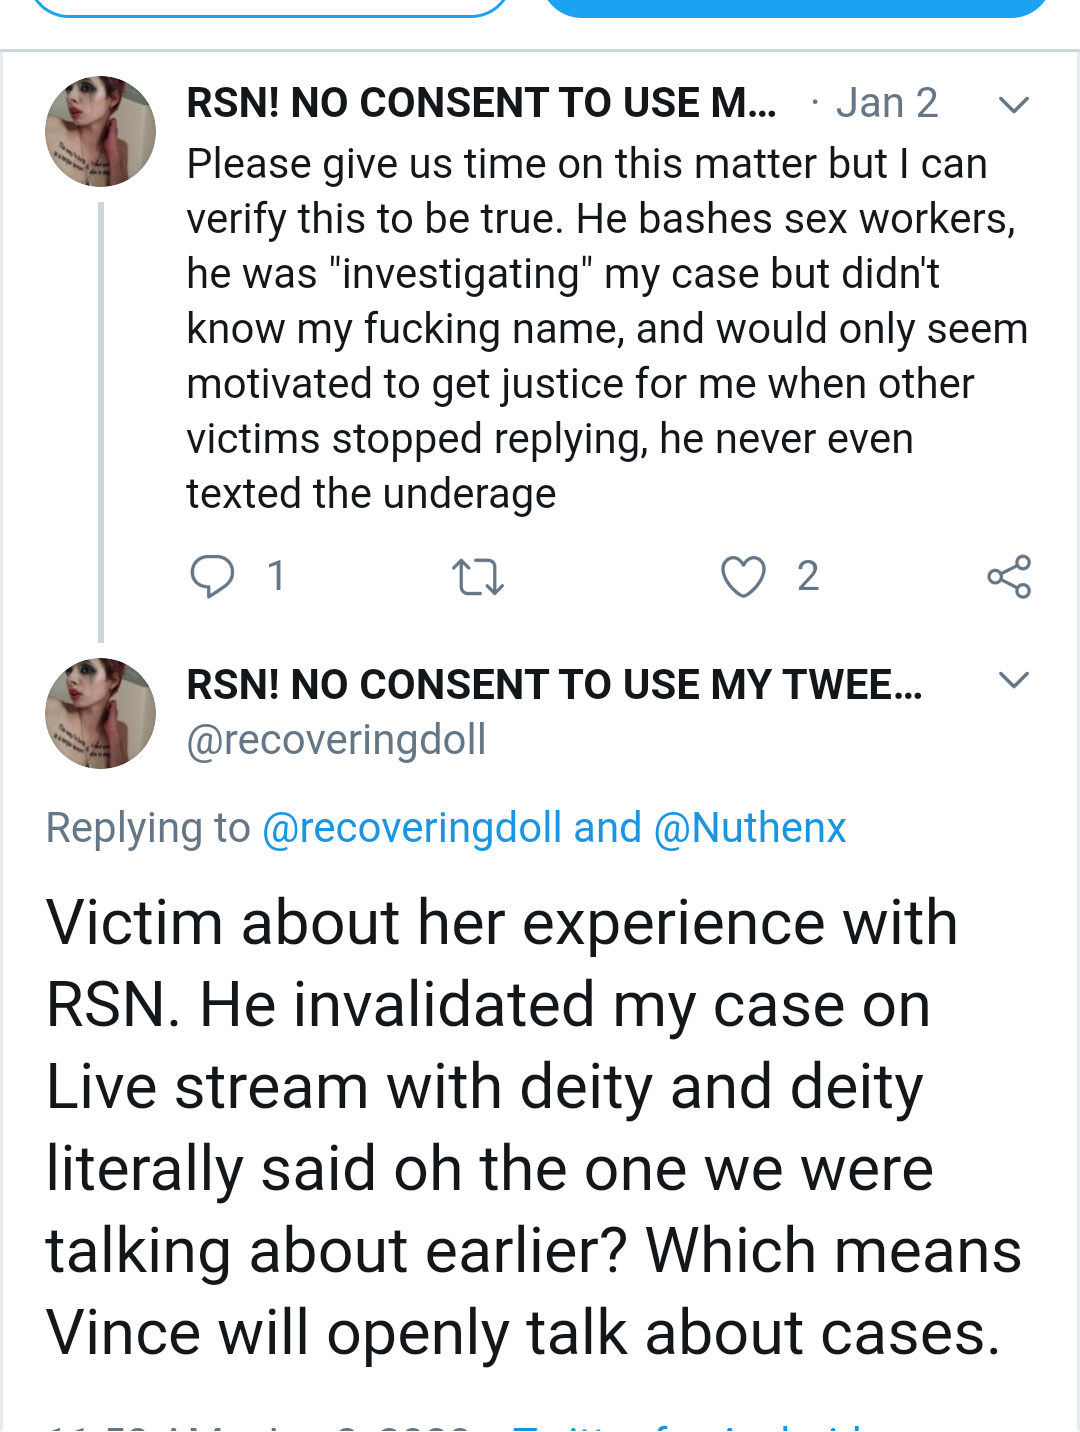The width and height of the screenshot is (1080, 1432).
Task: Expand the Jan 2 tweet options chevron
Action: [1014, 104]
